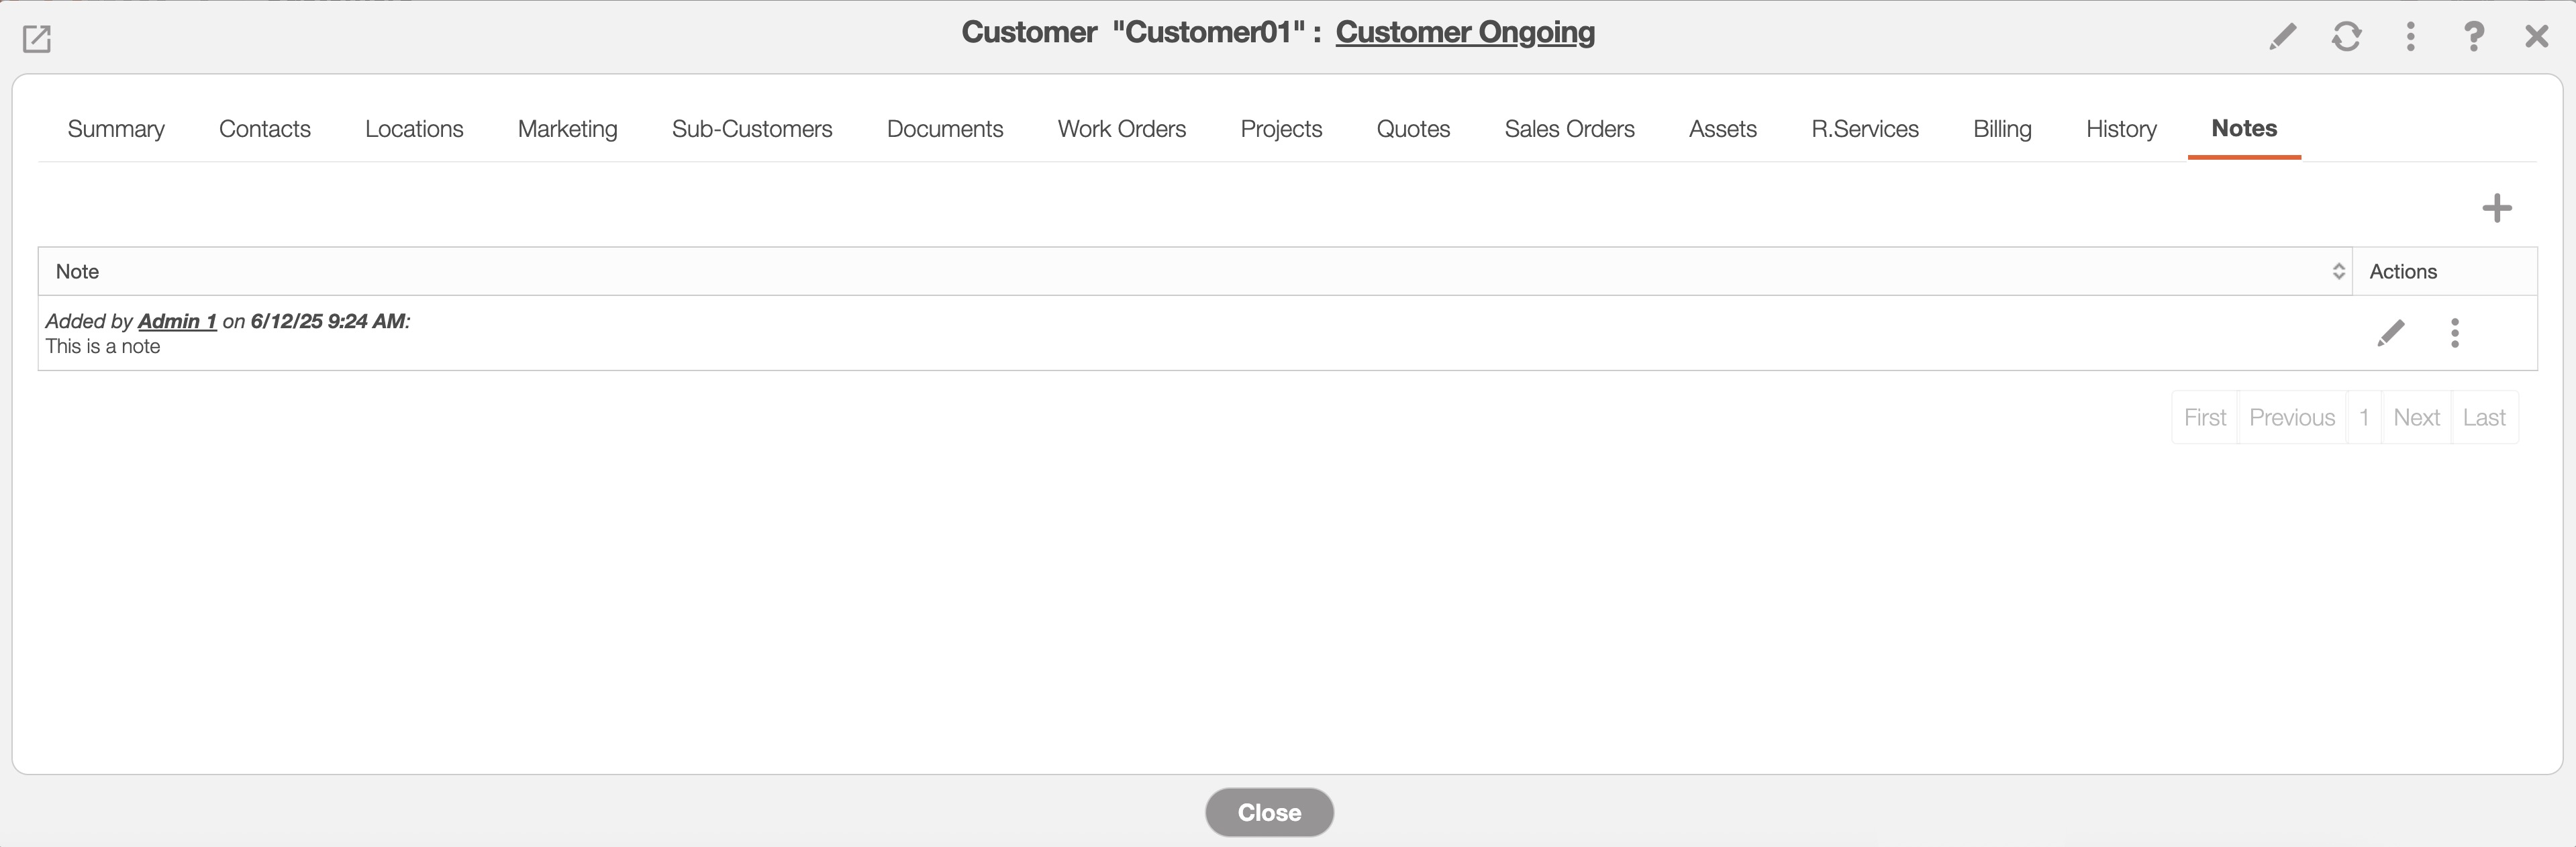This screenshot has height=847, width=2576.
Task: Go to the Next page of notes
Action: click(x=2416, y=417)
